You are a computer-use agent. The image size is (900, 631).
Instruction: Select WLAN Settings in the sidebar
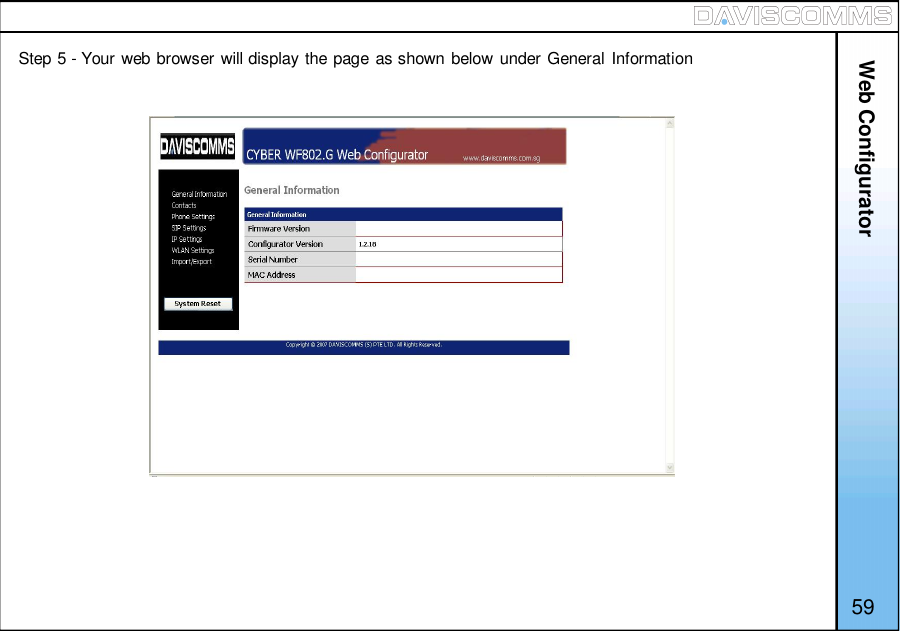(x=191, y=250)
